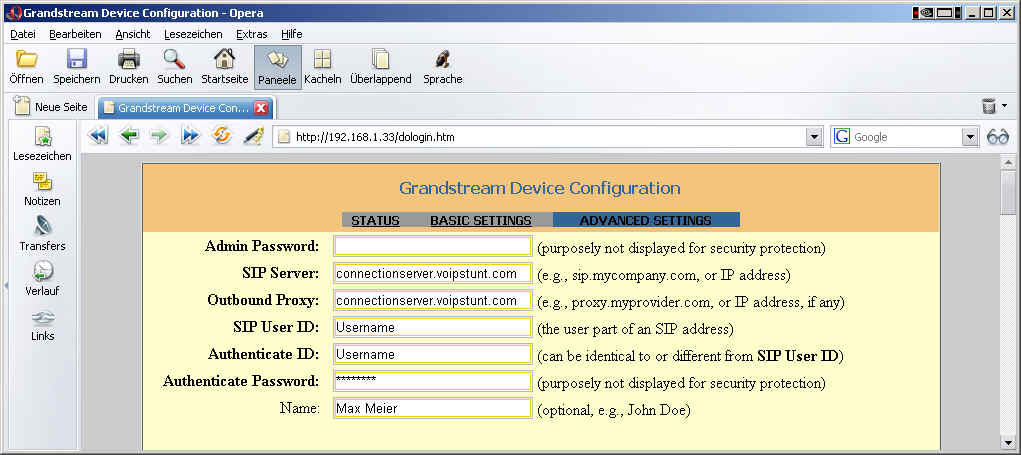Open the ADVANCED SETTINGS link
This screenshot has height=455, width=1021.
(x=645, y=221)
